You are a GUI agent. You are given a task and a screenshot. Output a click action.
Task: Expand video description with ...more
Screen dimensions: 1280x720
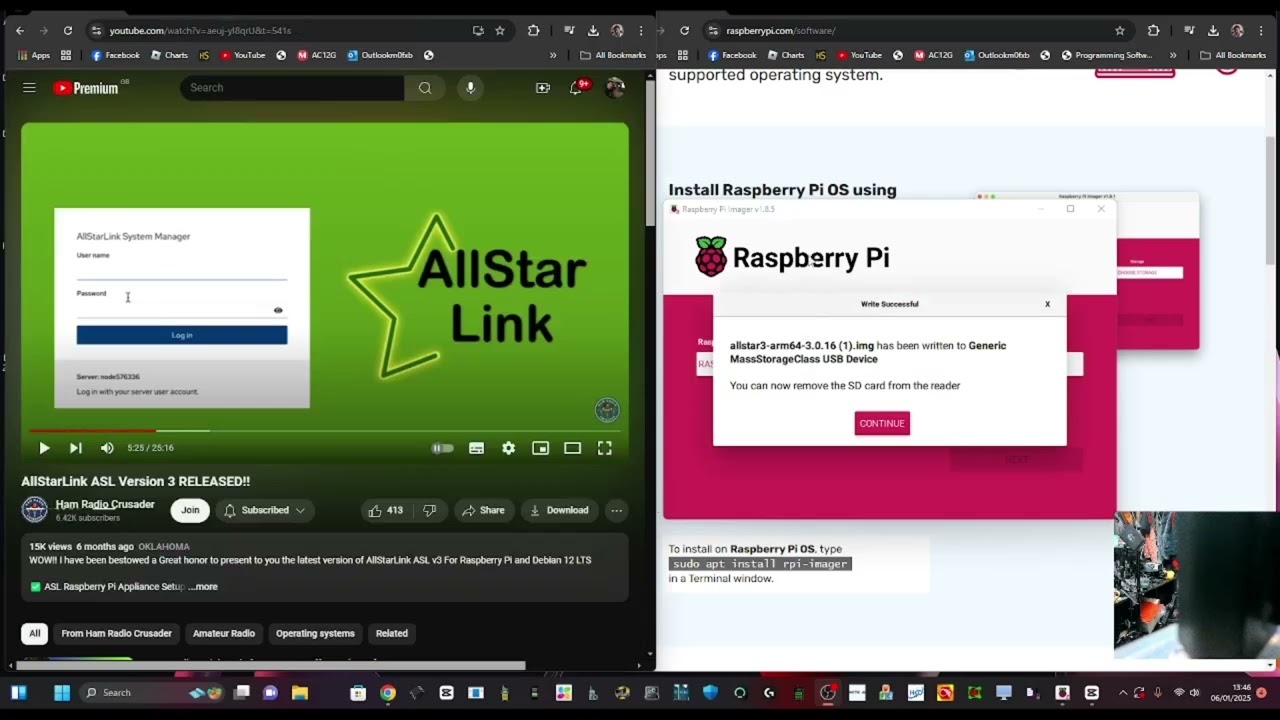(203, 587)
